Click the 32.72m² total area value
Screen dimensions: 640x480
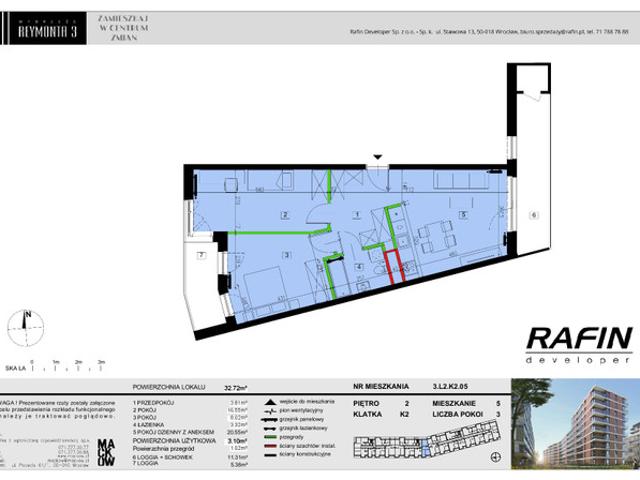pos(236,388)
